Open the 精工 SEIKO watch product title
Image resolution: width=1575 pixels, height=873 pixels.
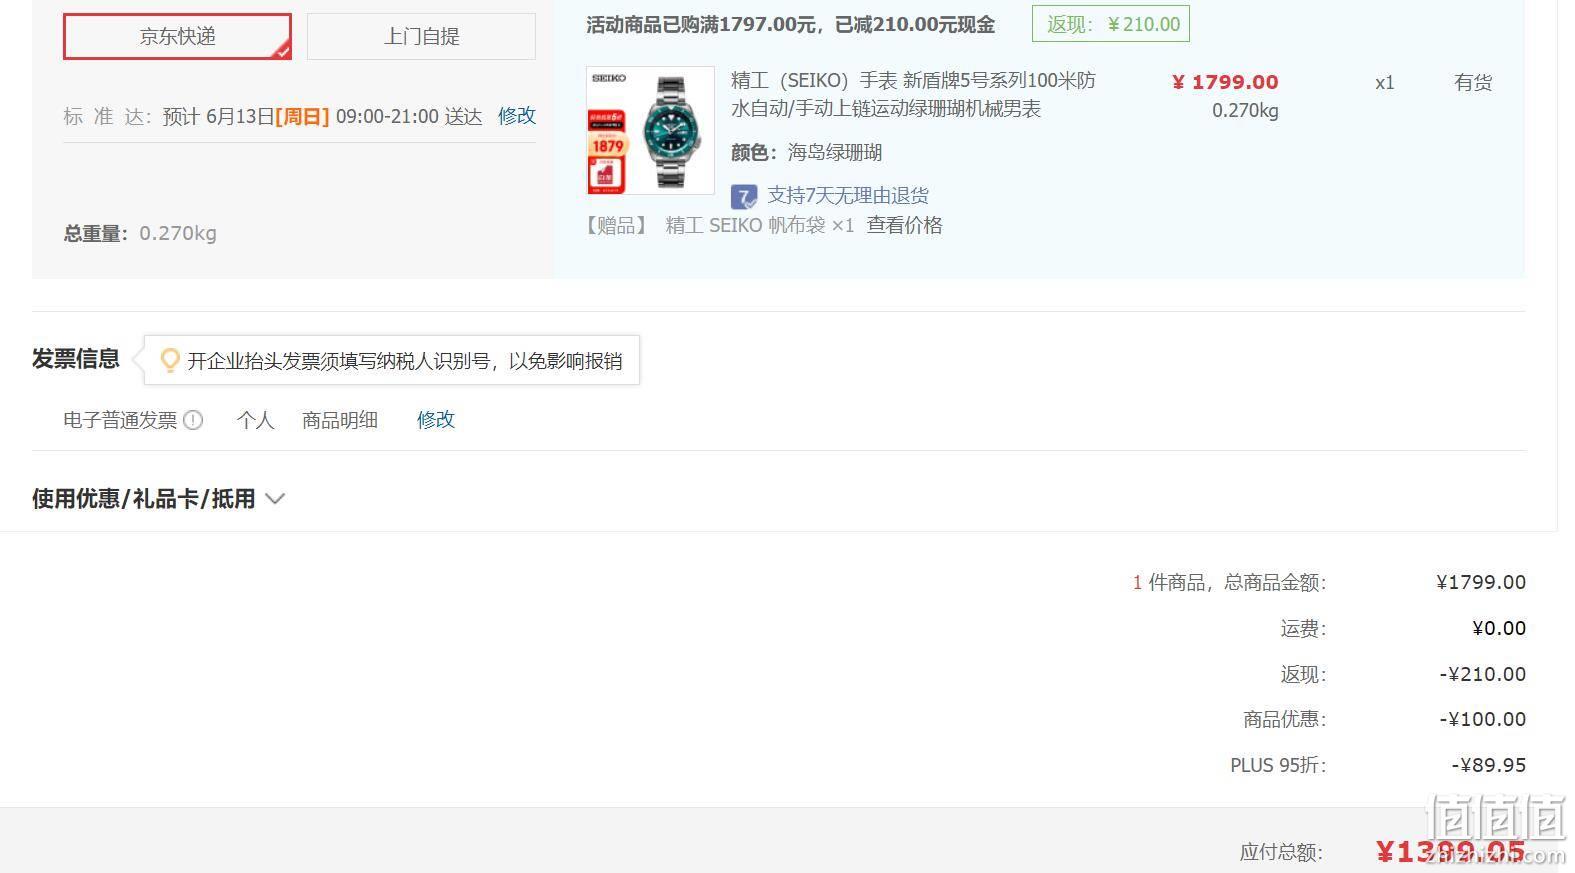coord(913,94)
